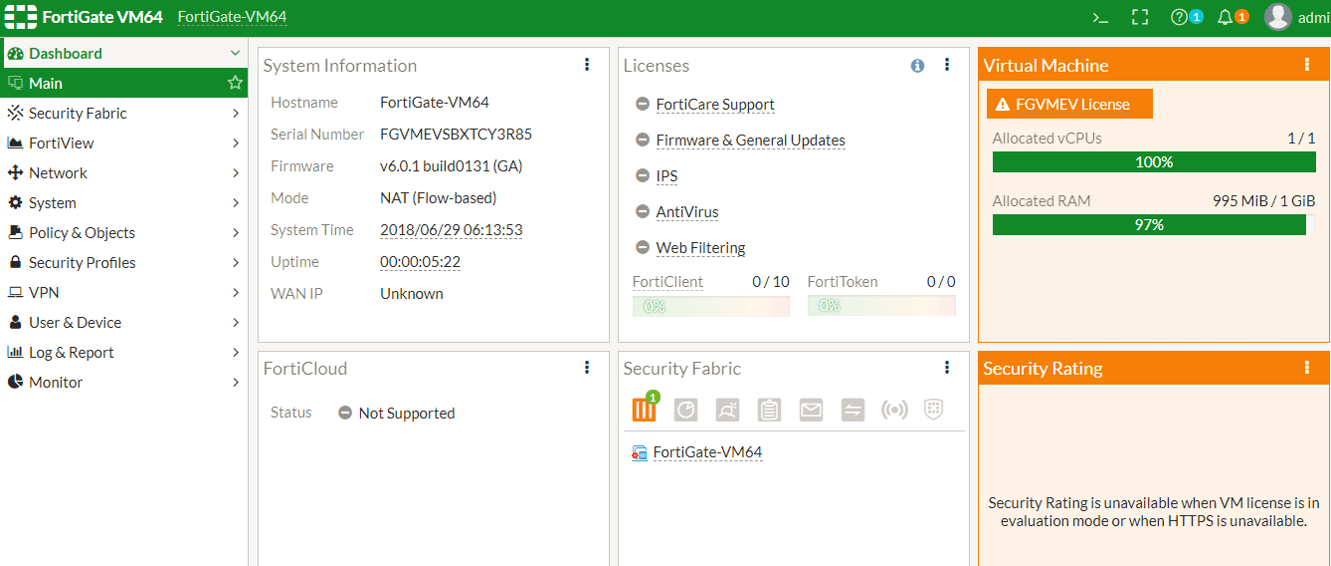
Task: Open Web Filtering license link
Action: (x=701, y=248)
